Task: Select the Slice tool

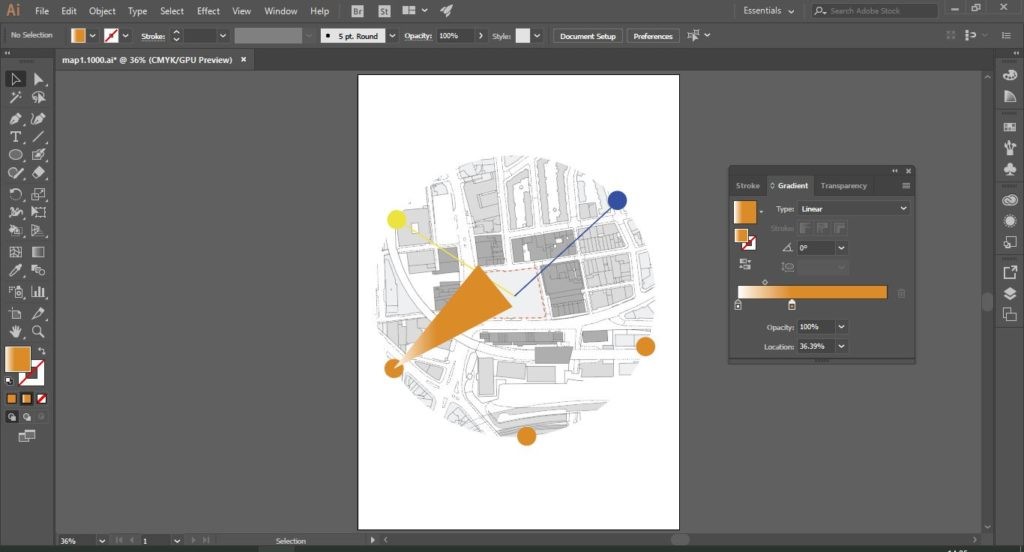Action: tap(39, 313)
